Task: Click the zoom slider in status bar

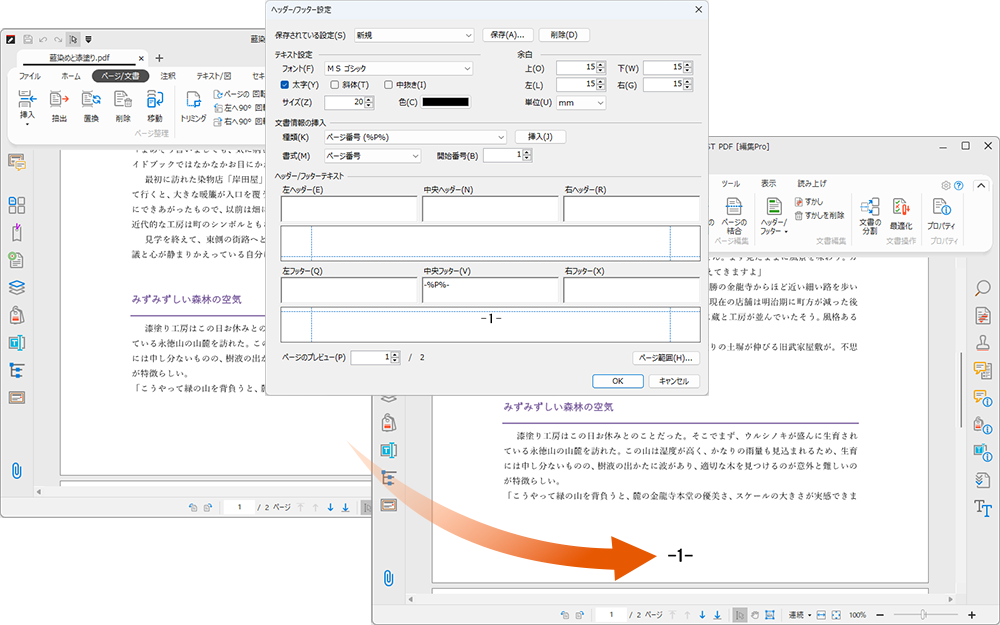Action: coord(923,615)
